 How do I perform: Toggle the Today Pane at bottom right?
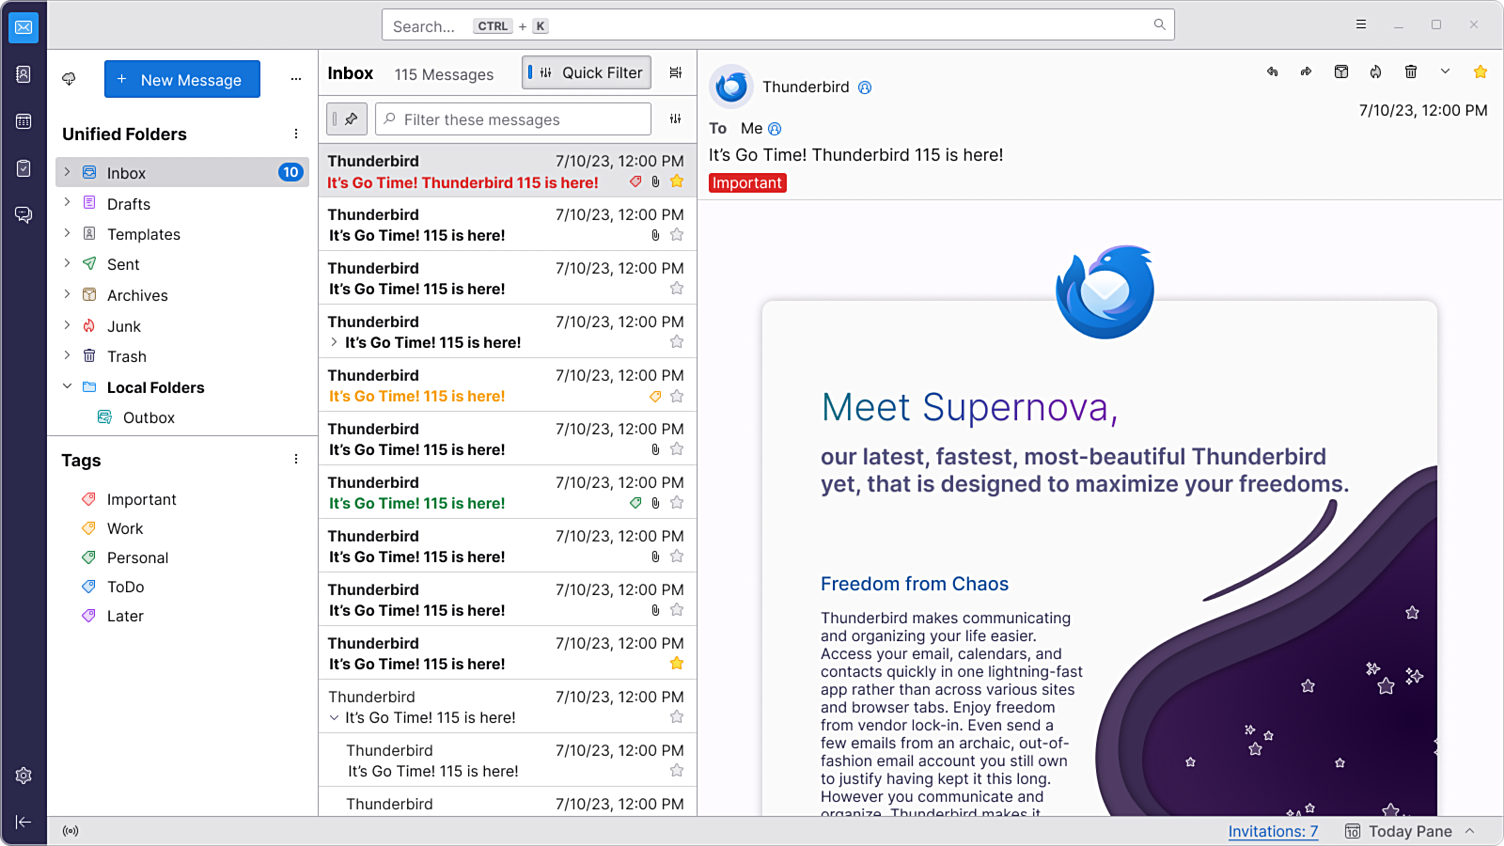[1409, 831]
